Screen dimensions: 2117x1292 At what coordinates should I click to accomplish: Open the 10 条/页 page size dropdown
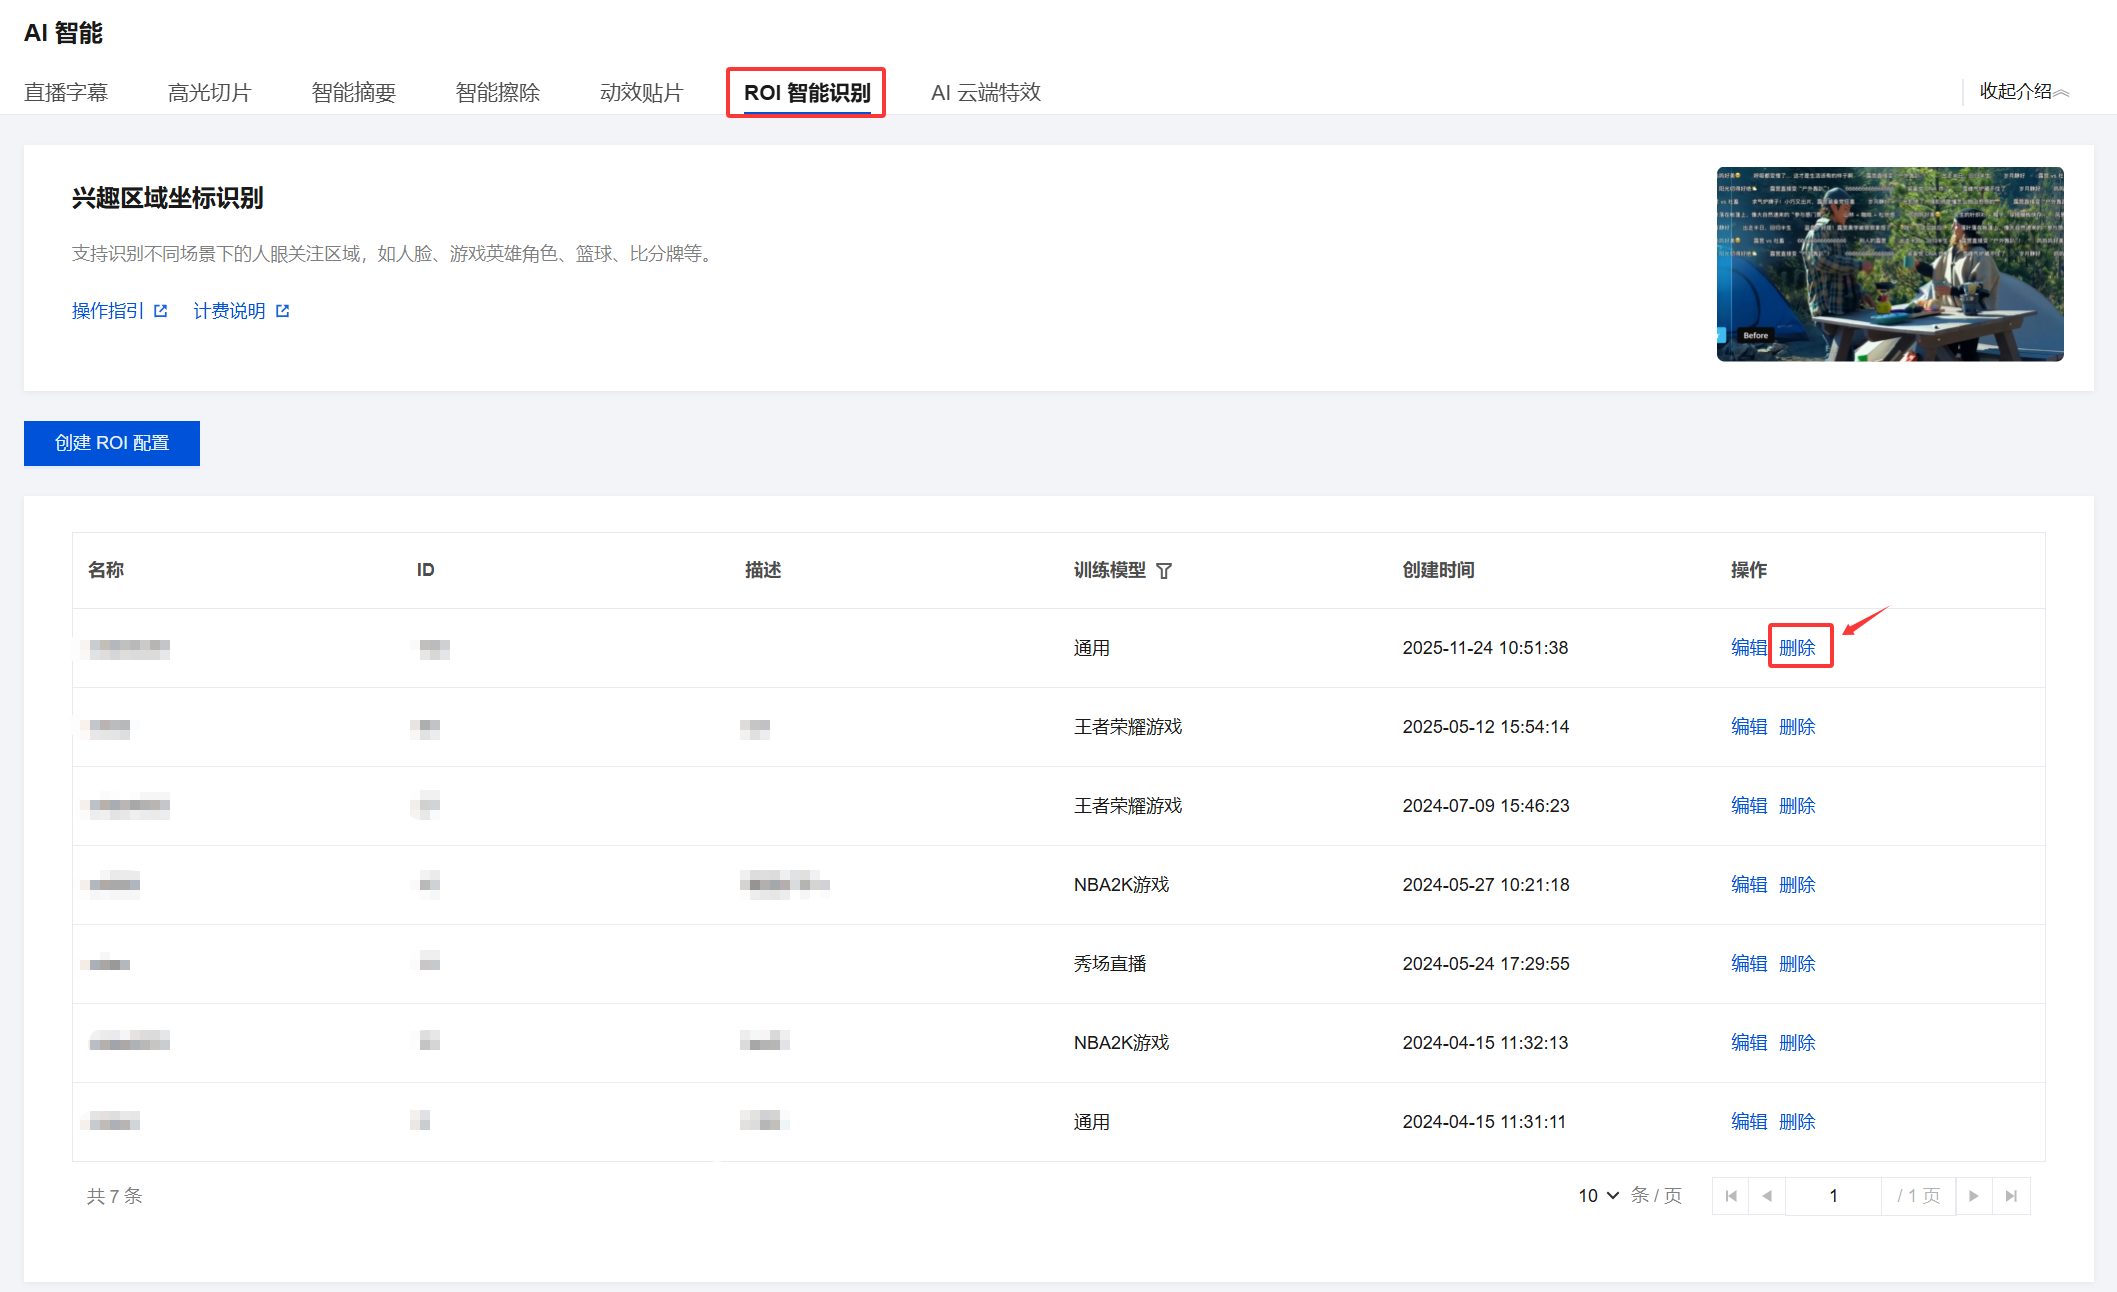pyautogui.click(x=1598, y=1196)
